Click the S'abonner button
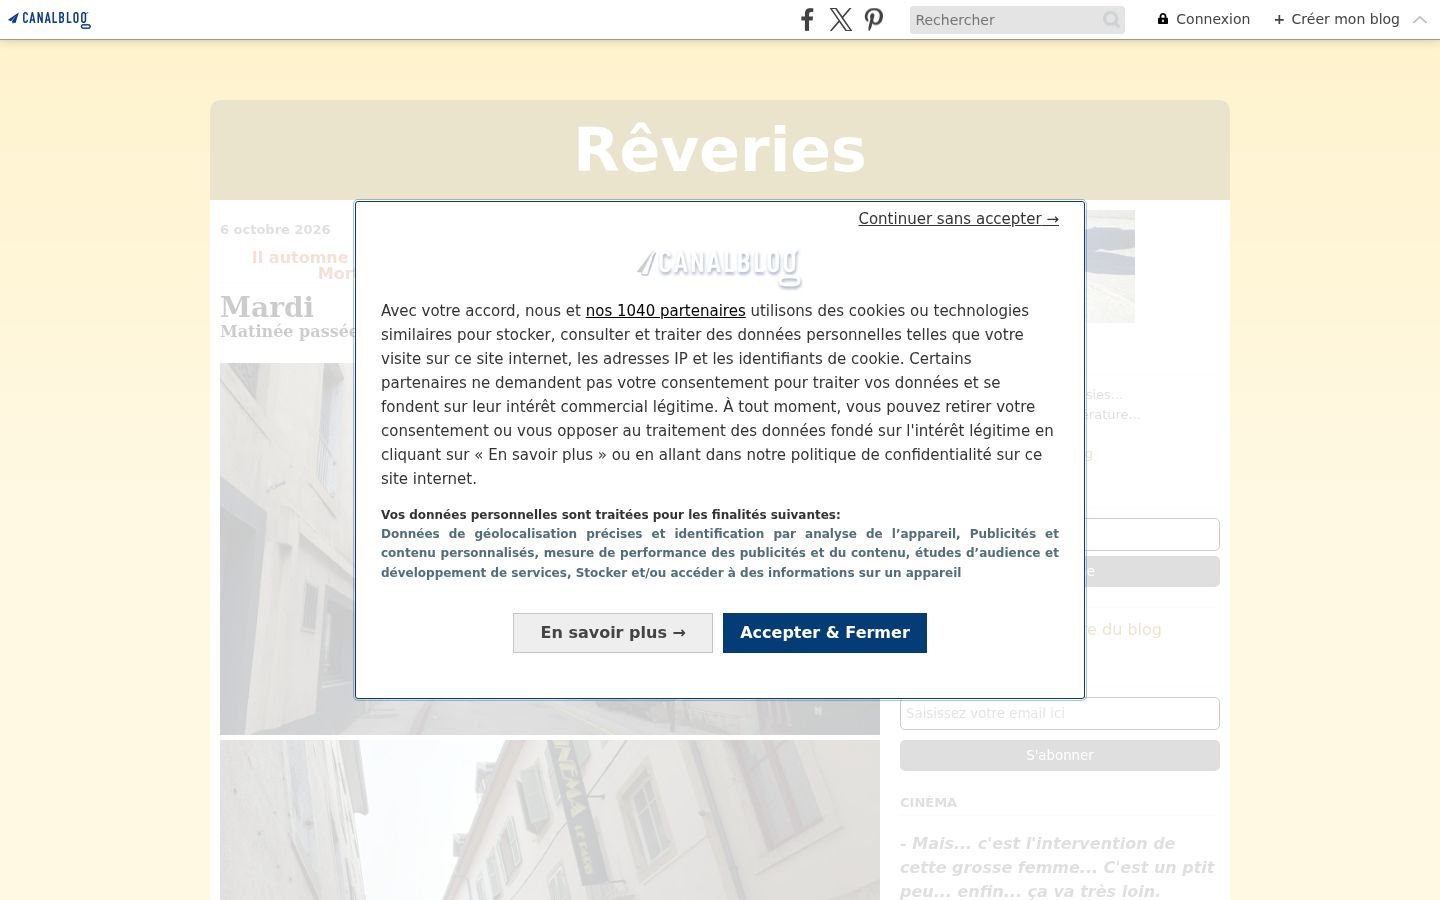 click(x=1060, y=755)
